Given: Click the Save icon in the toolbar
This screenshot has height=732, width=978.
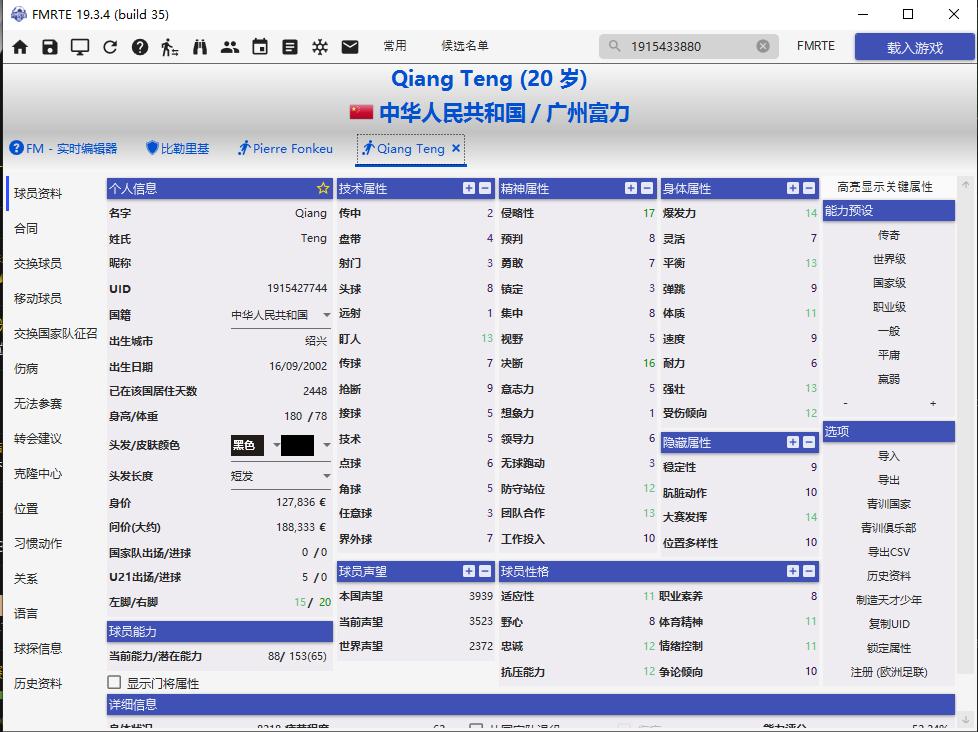Looking at the screenshot, I should tap(50, 45).
